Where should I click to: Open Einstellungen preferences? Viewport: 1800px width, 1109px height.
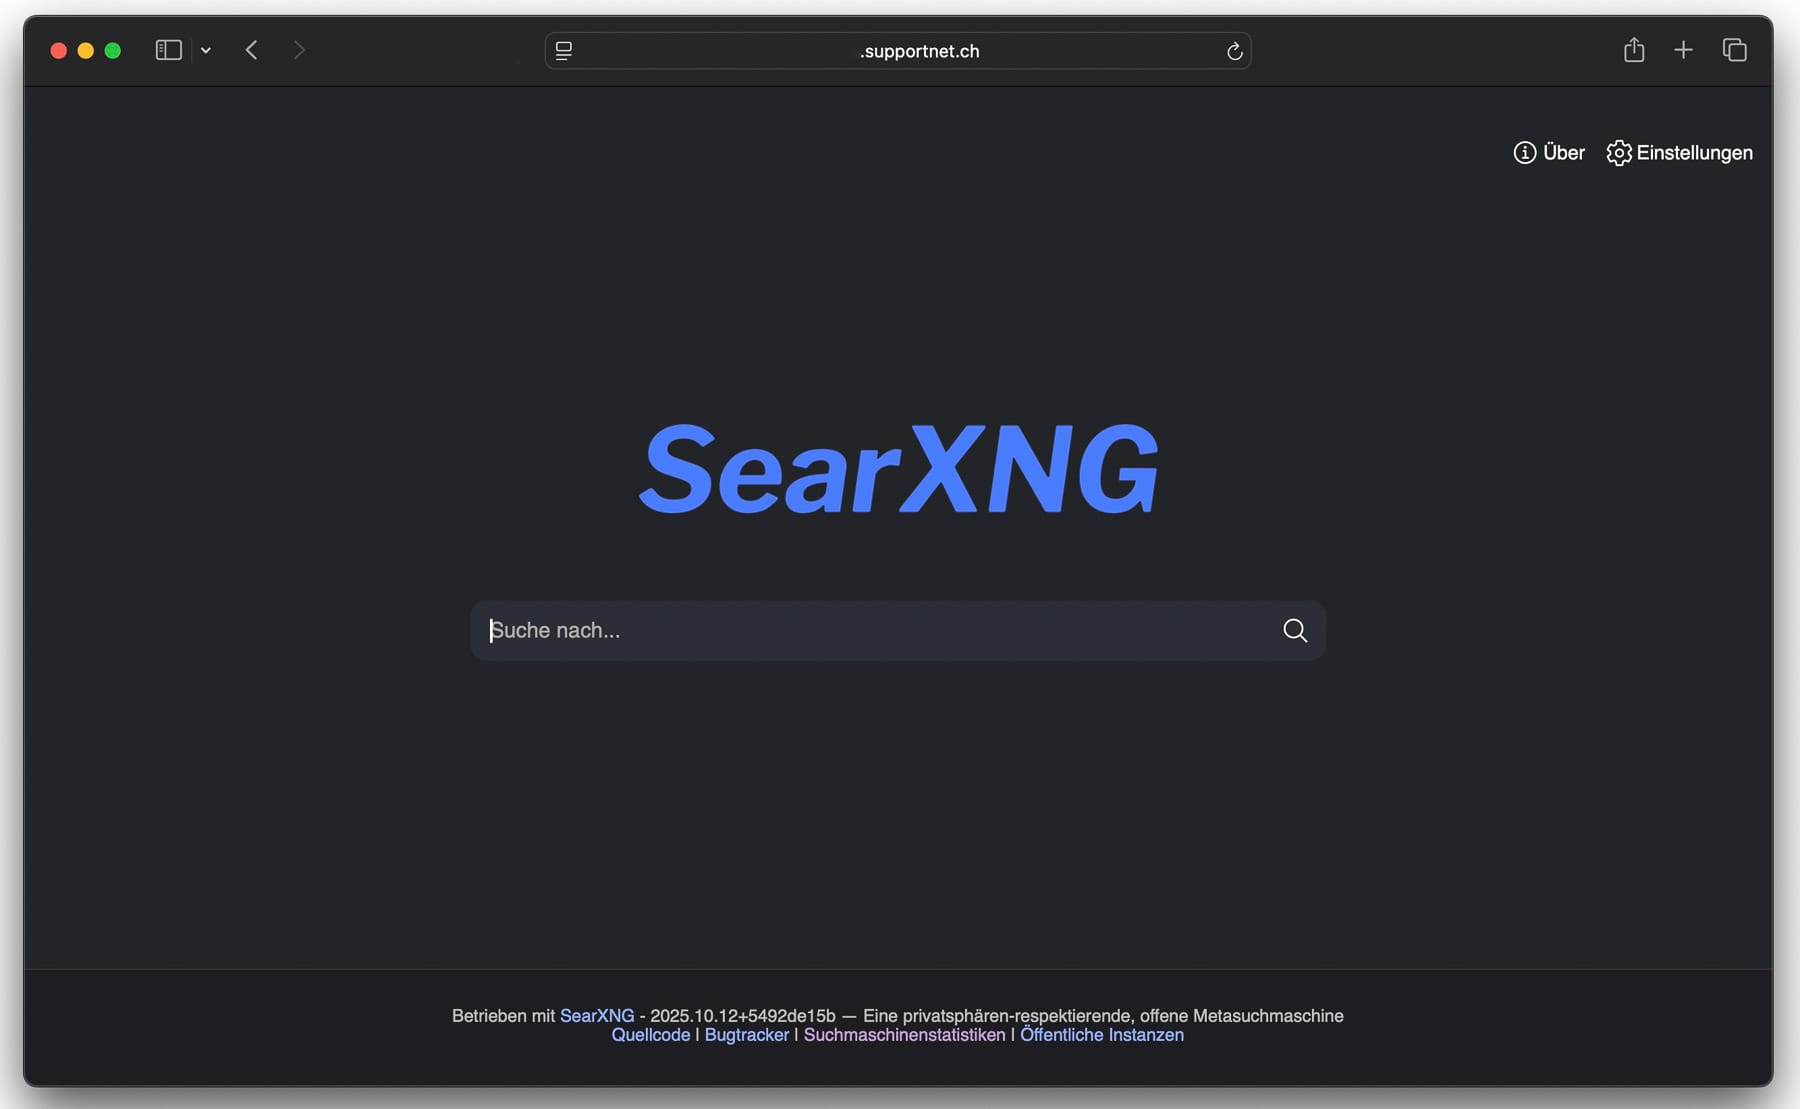(1680, 153)
